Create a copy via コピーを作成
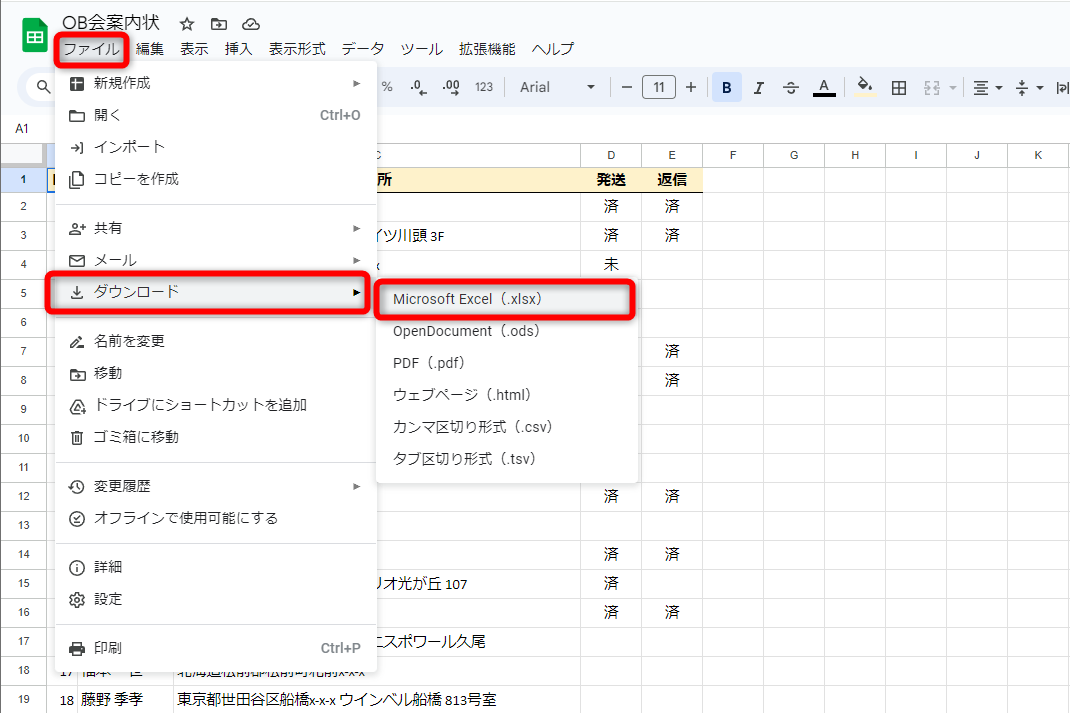1070x713 pixels. click(135, 180)
